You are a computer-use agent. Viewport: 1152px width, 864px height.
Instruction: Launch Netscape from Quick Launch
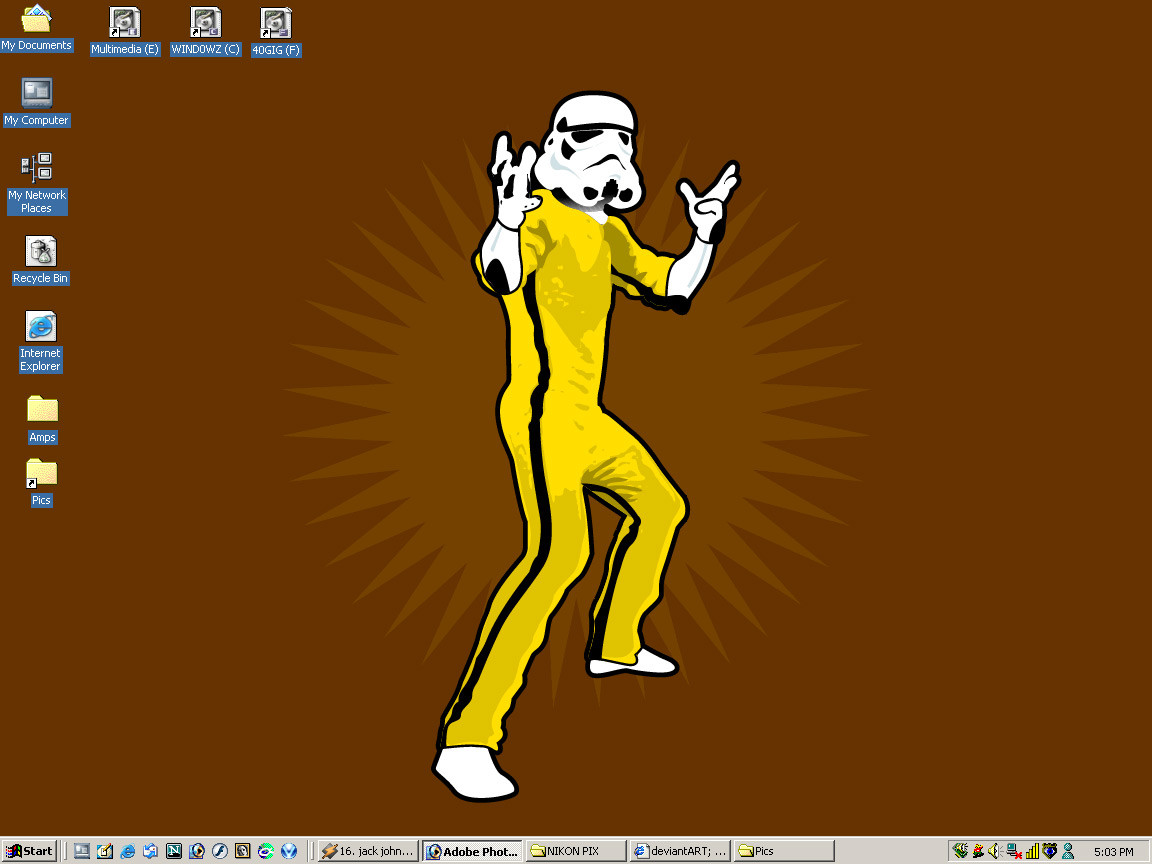click(173, 851)
